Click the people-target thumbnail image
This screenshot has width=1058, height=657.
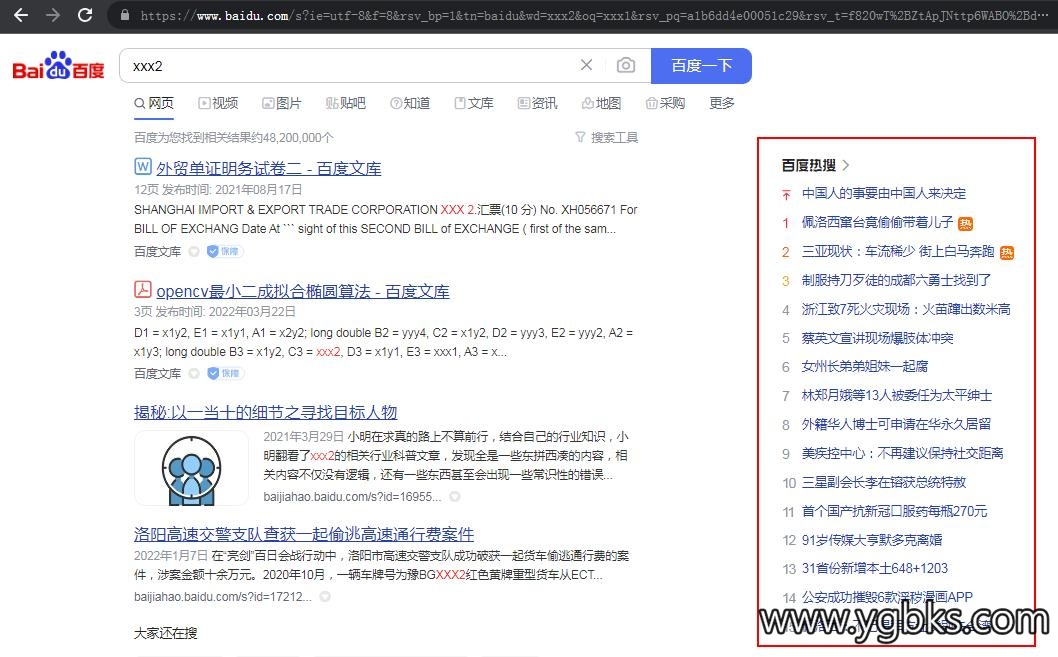coord(192,468)
